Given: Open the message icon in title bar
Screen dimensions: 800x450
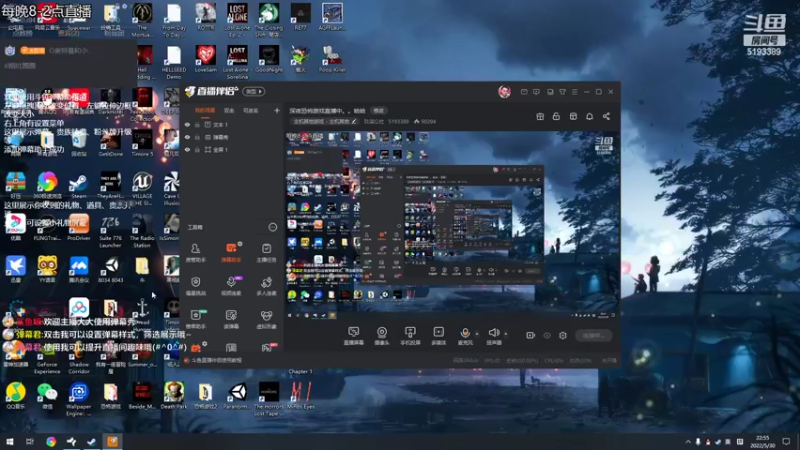Looking at the screenshot, I should [524, 92].
